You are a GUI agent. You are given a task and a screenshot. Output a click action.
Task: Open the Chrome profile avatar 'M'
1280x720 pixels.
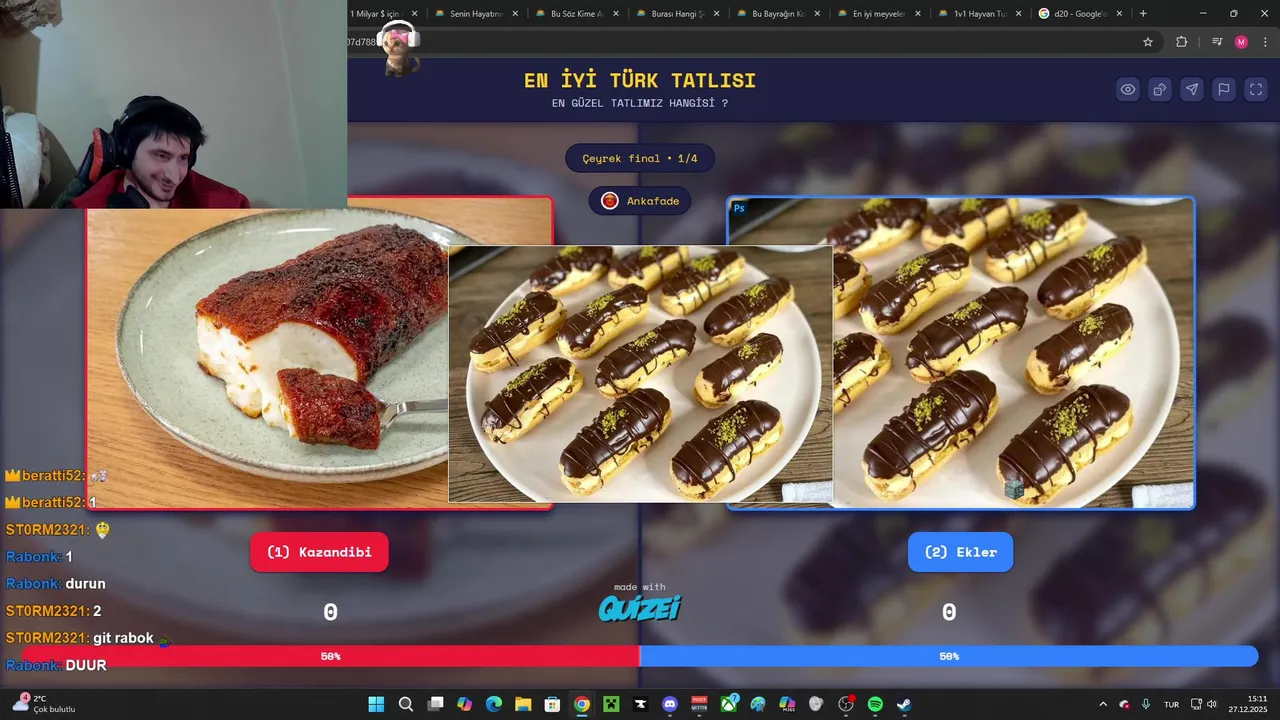point(1241,42)
